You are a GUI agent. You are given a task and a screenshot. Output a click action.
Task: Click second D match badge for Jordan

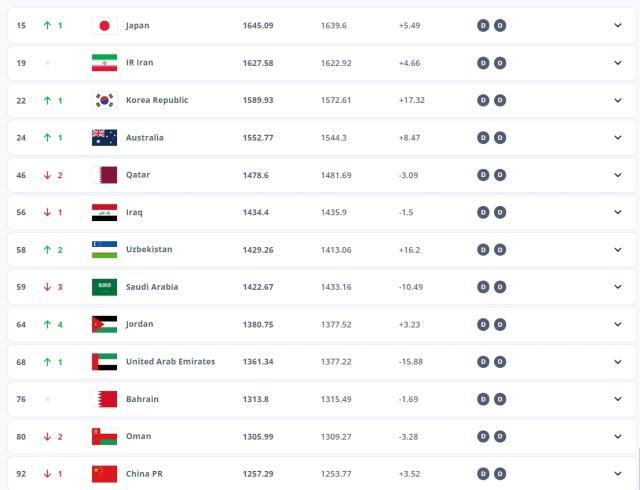click(x=500, y=324)
